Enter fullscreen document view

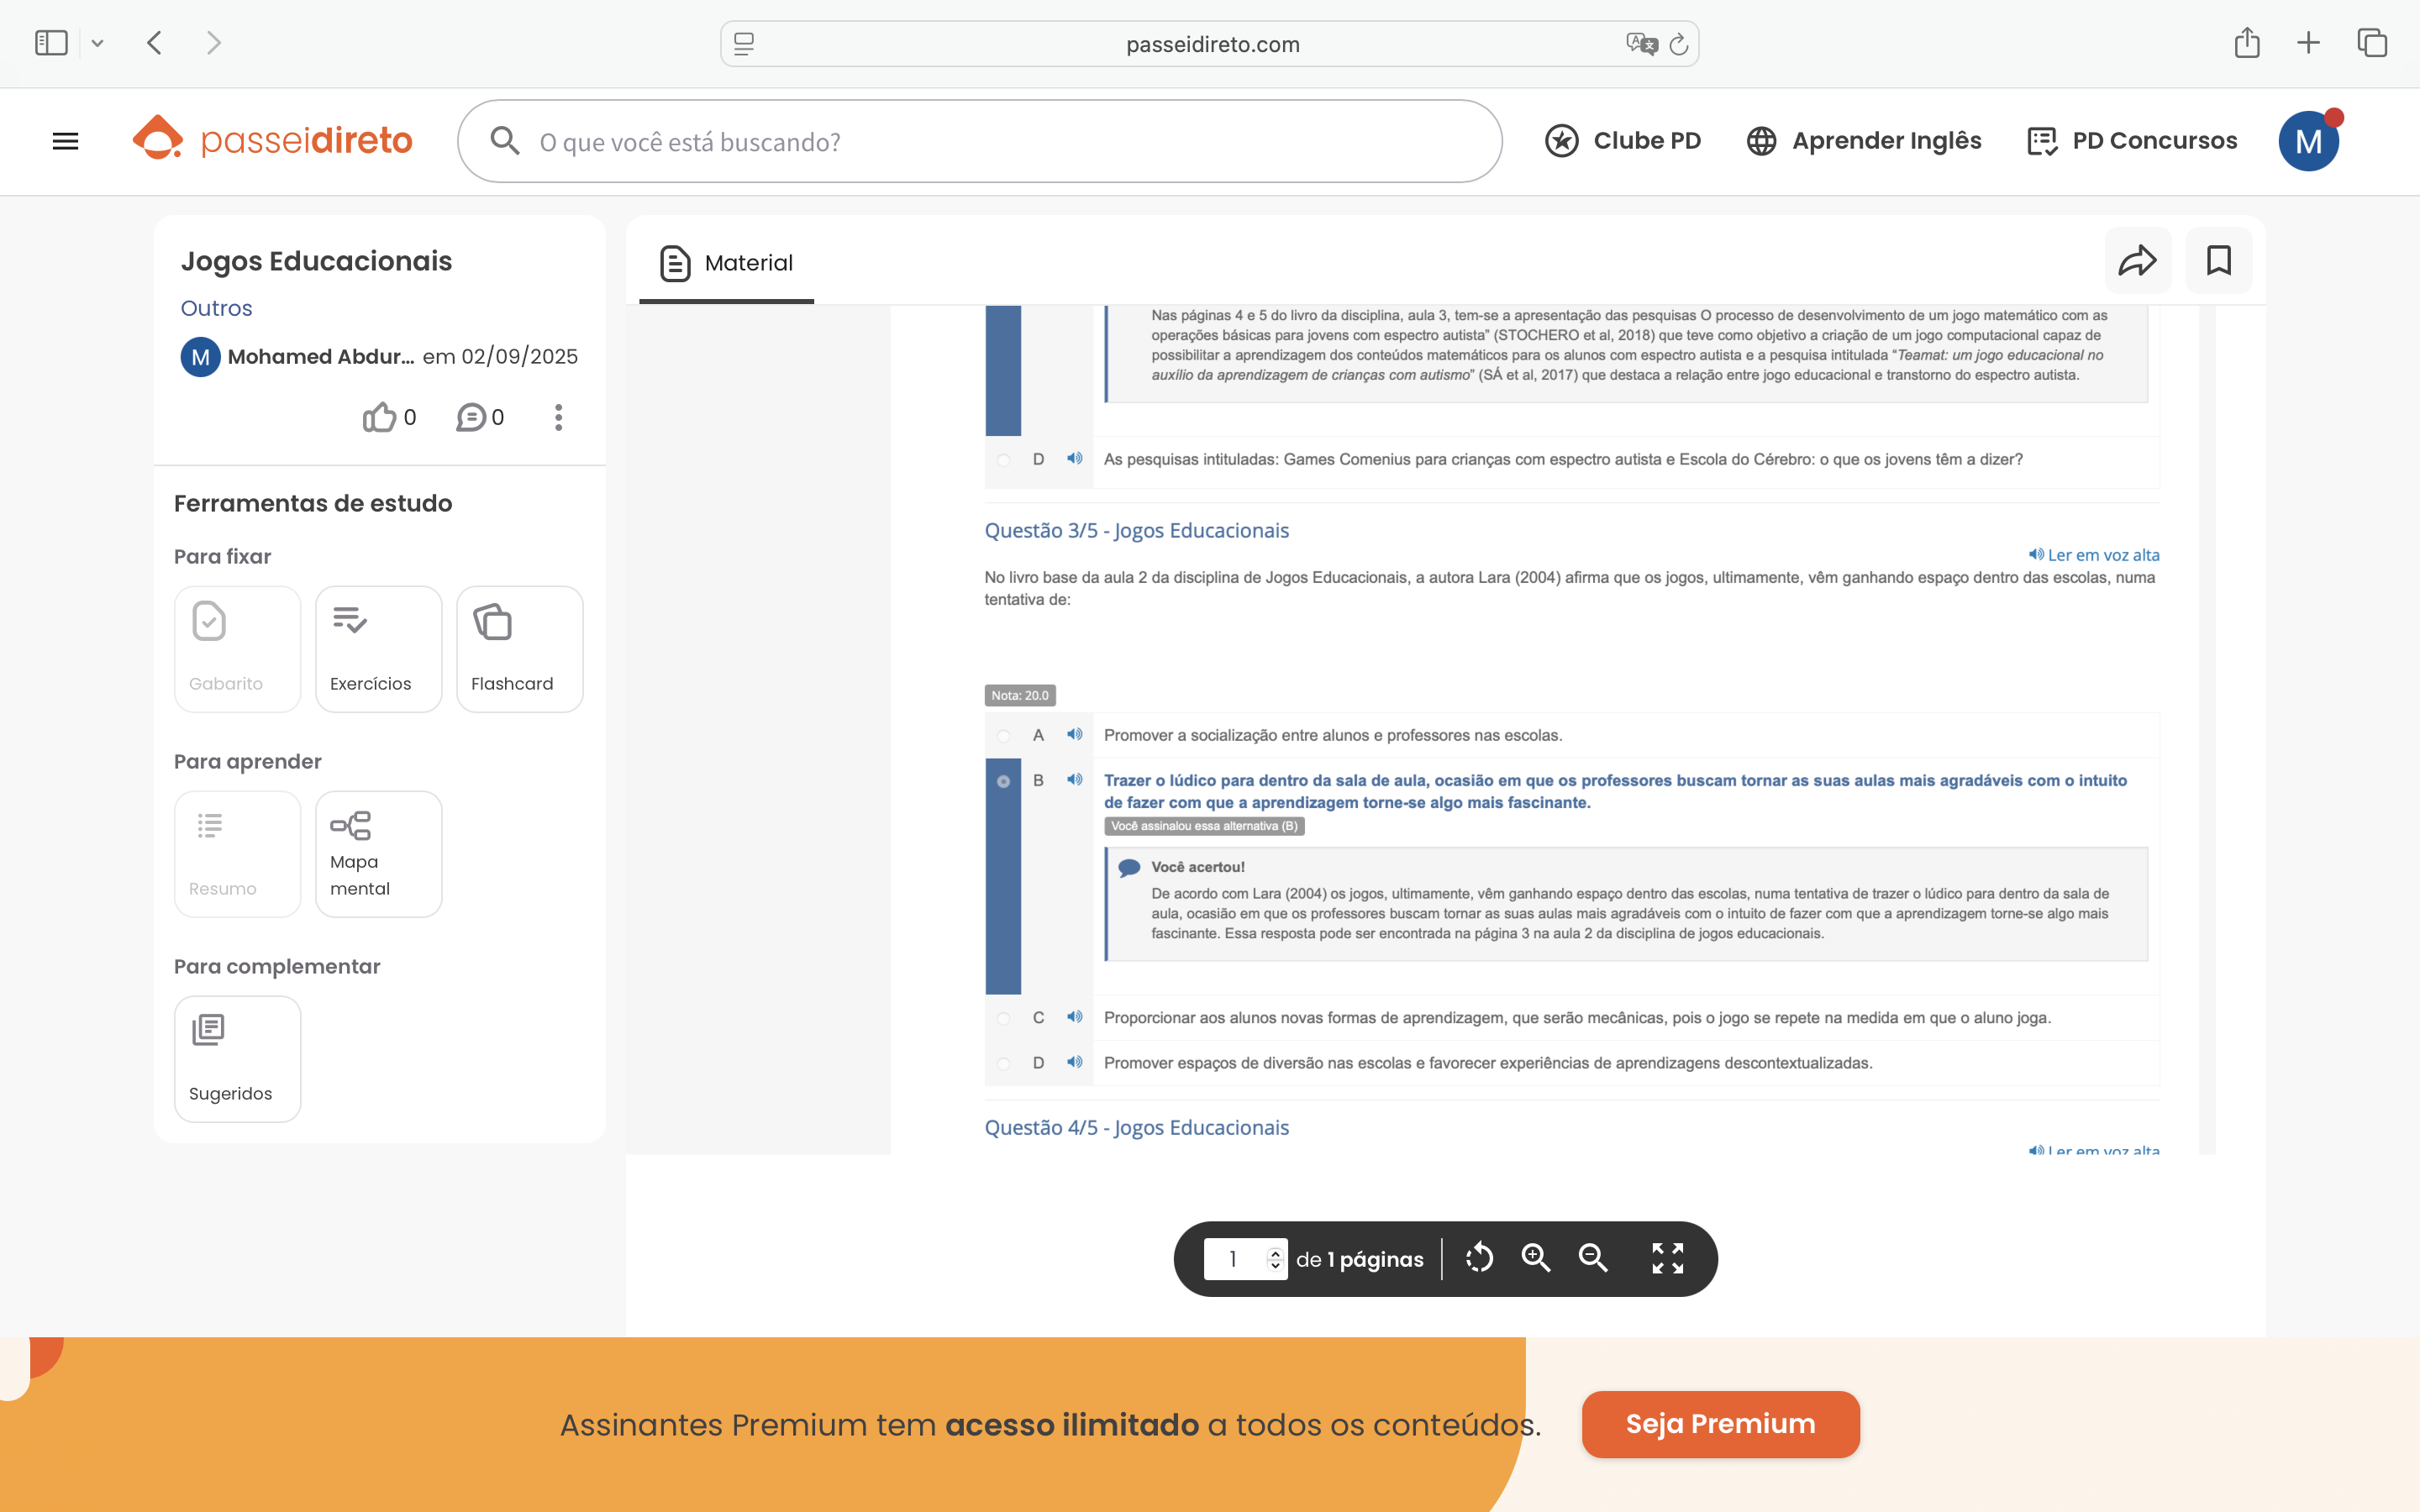(1667, 1258)
